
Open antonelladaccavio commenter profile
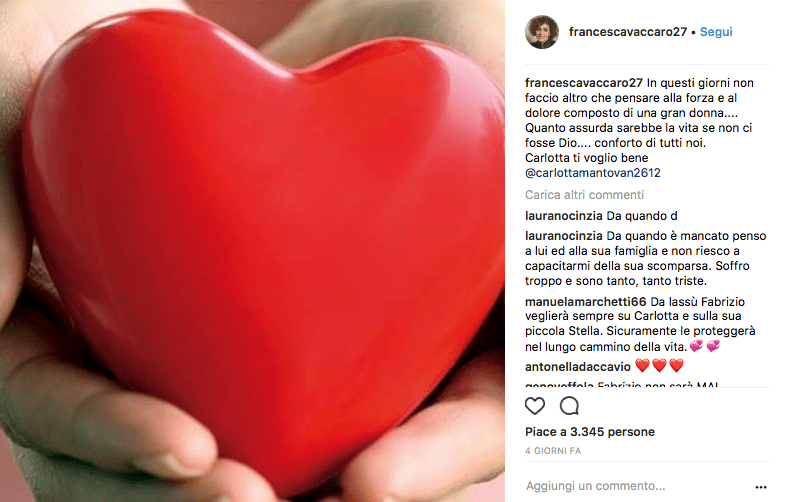pyautogui.click(x=578, y=367)
